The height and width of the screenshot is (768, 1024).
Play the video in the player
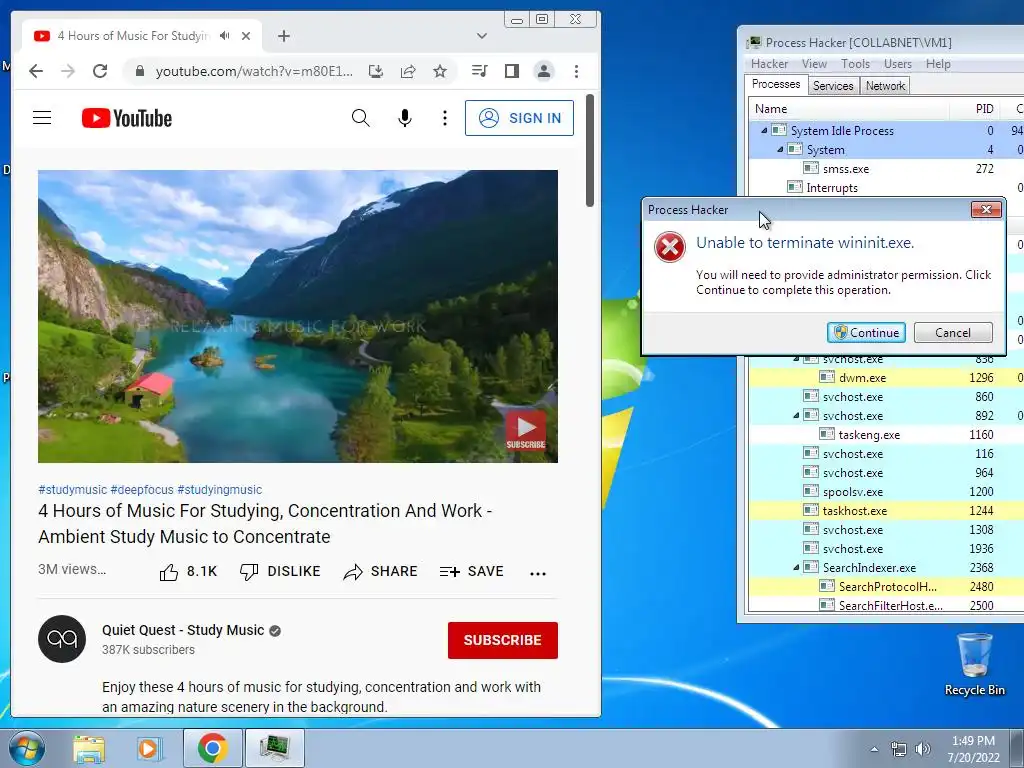tap(298, 317)
